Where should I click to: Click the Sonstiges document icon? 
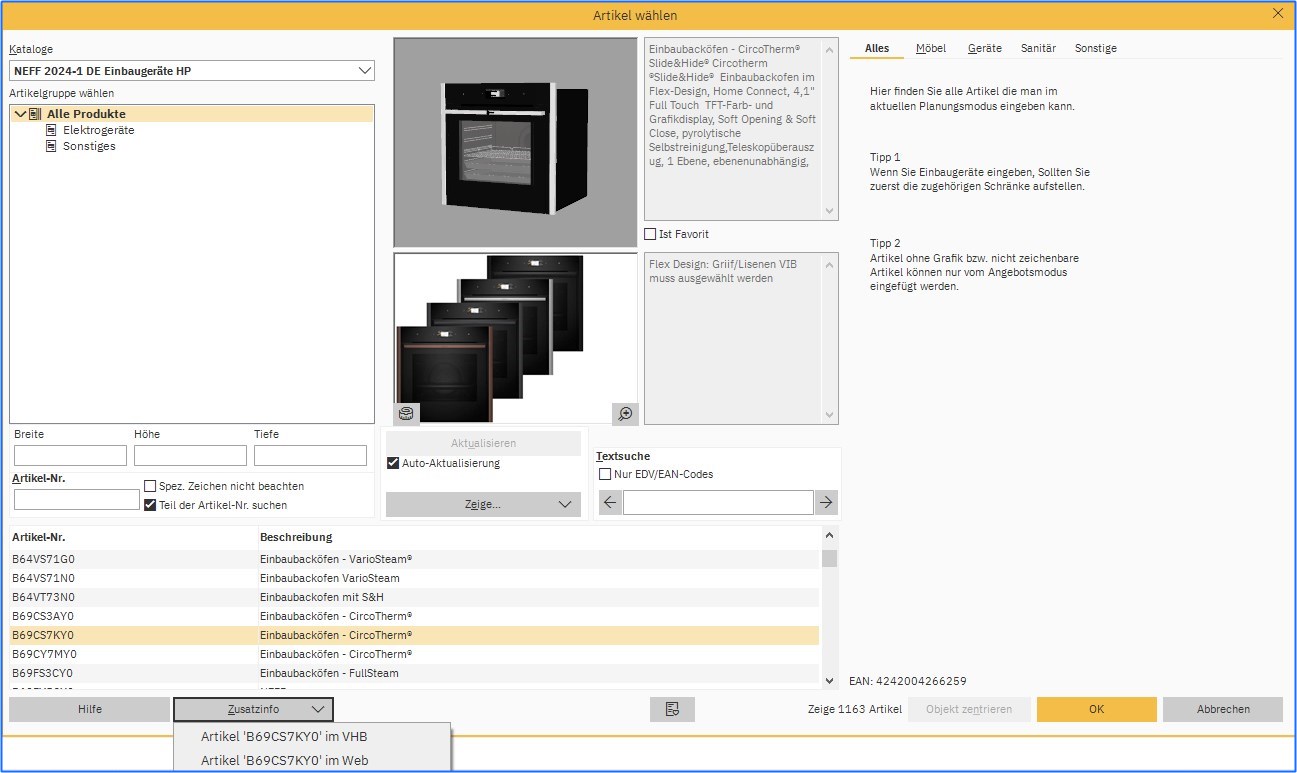[52, 146]
